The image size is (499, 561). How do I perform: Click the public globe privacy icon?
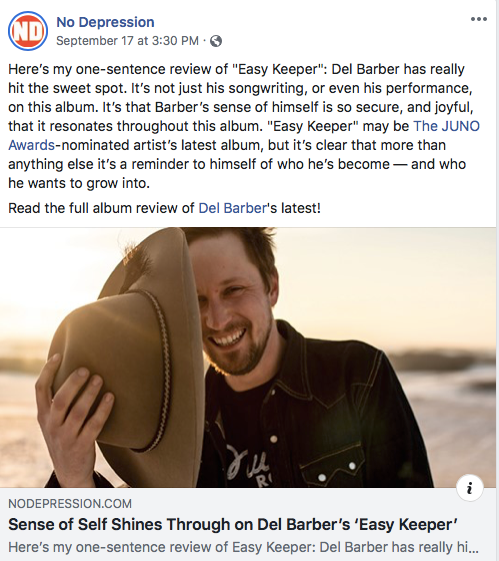216,41
